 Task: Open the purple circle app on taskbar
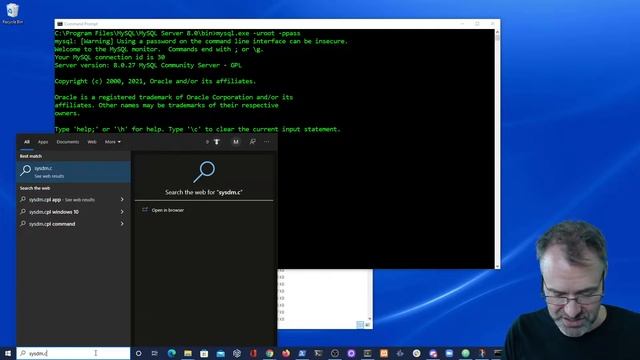pos(351,353)
